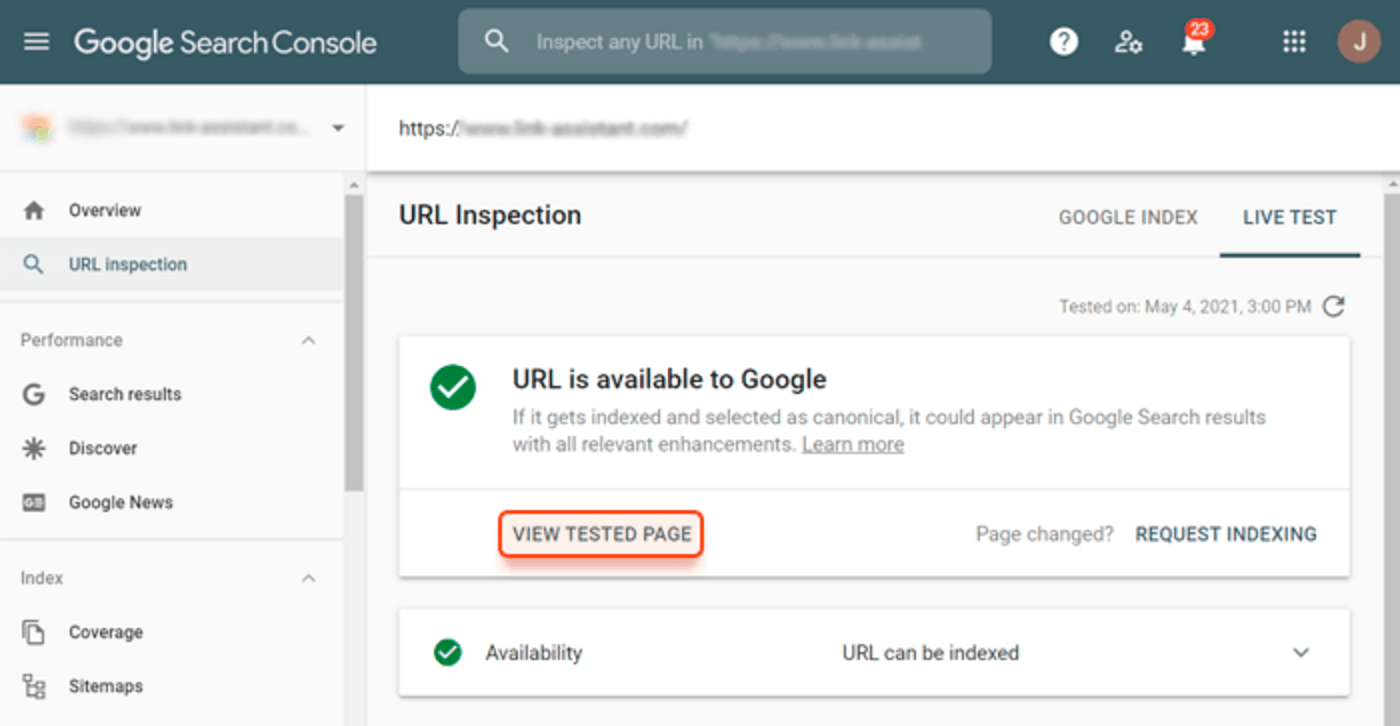View Search results performance report

[124, 394]
